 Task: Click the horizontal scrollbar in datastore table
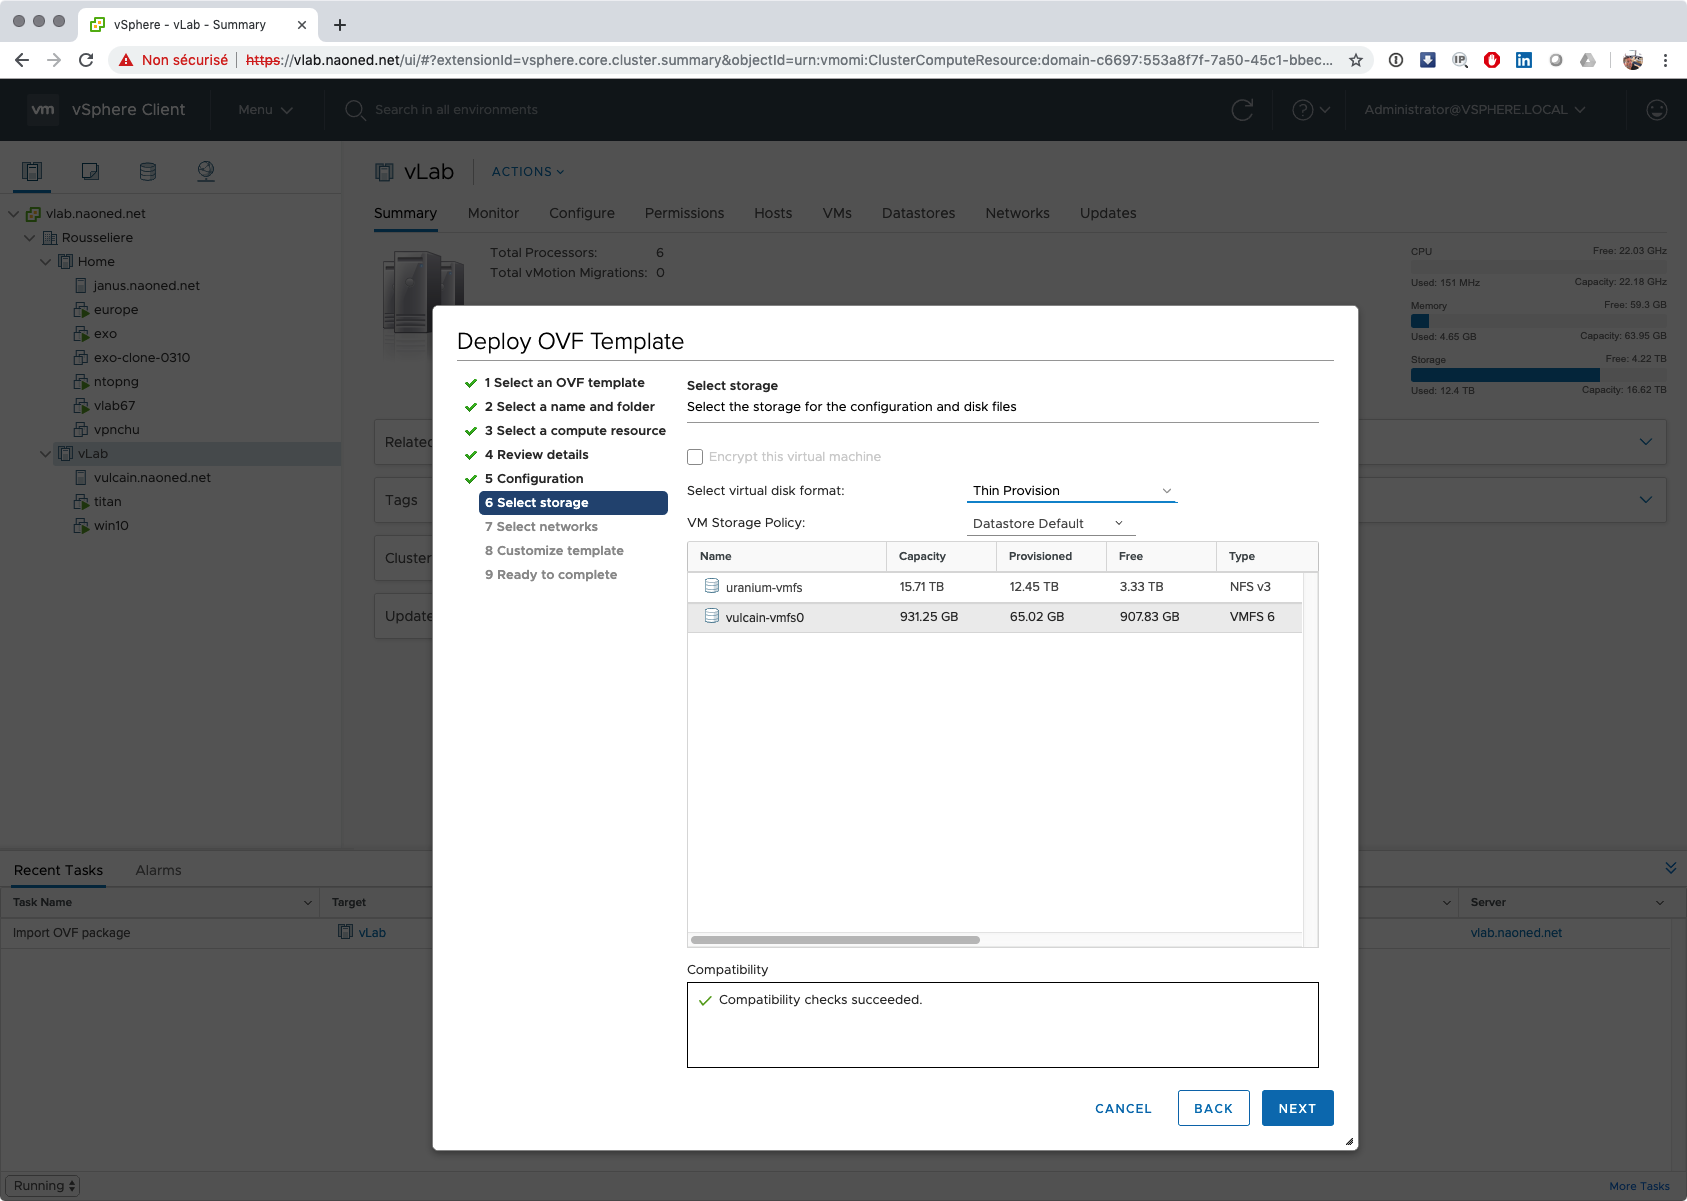pos(835,940)
